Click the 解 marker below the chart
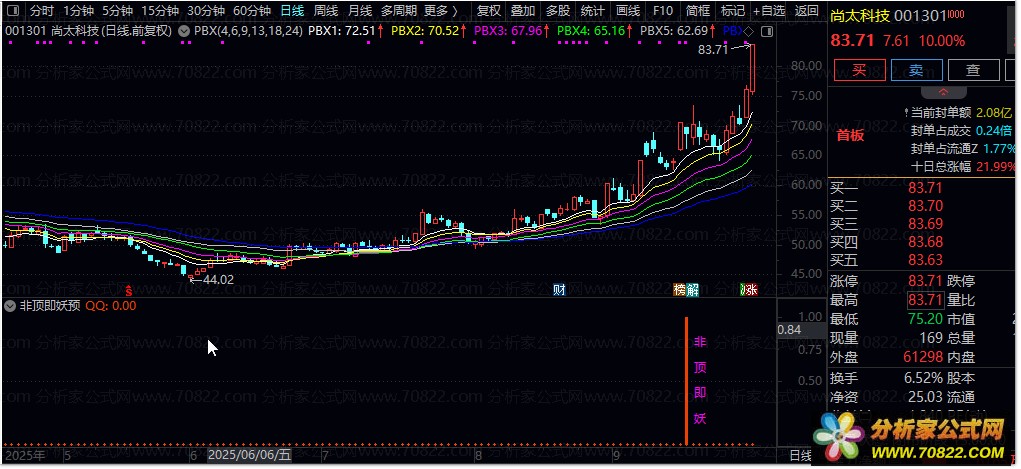Screen dimensions: 1021x469 [x=693, y=290]
